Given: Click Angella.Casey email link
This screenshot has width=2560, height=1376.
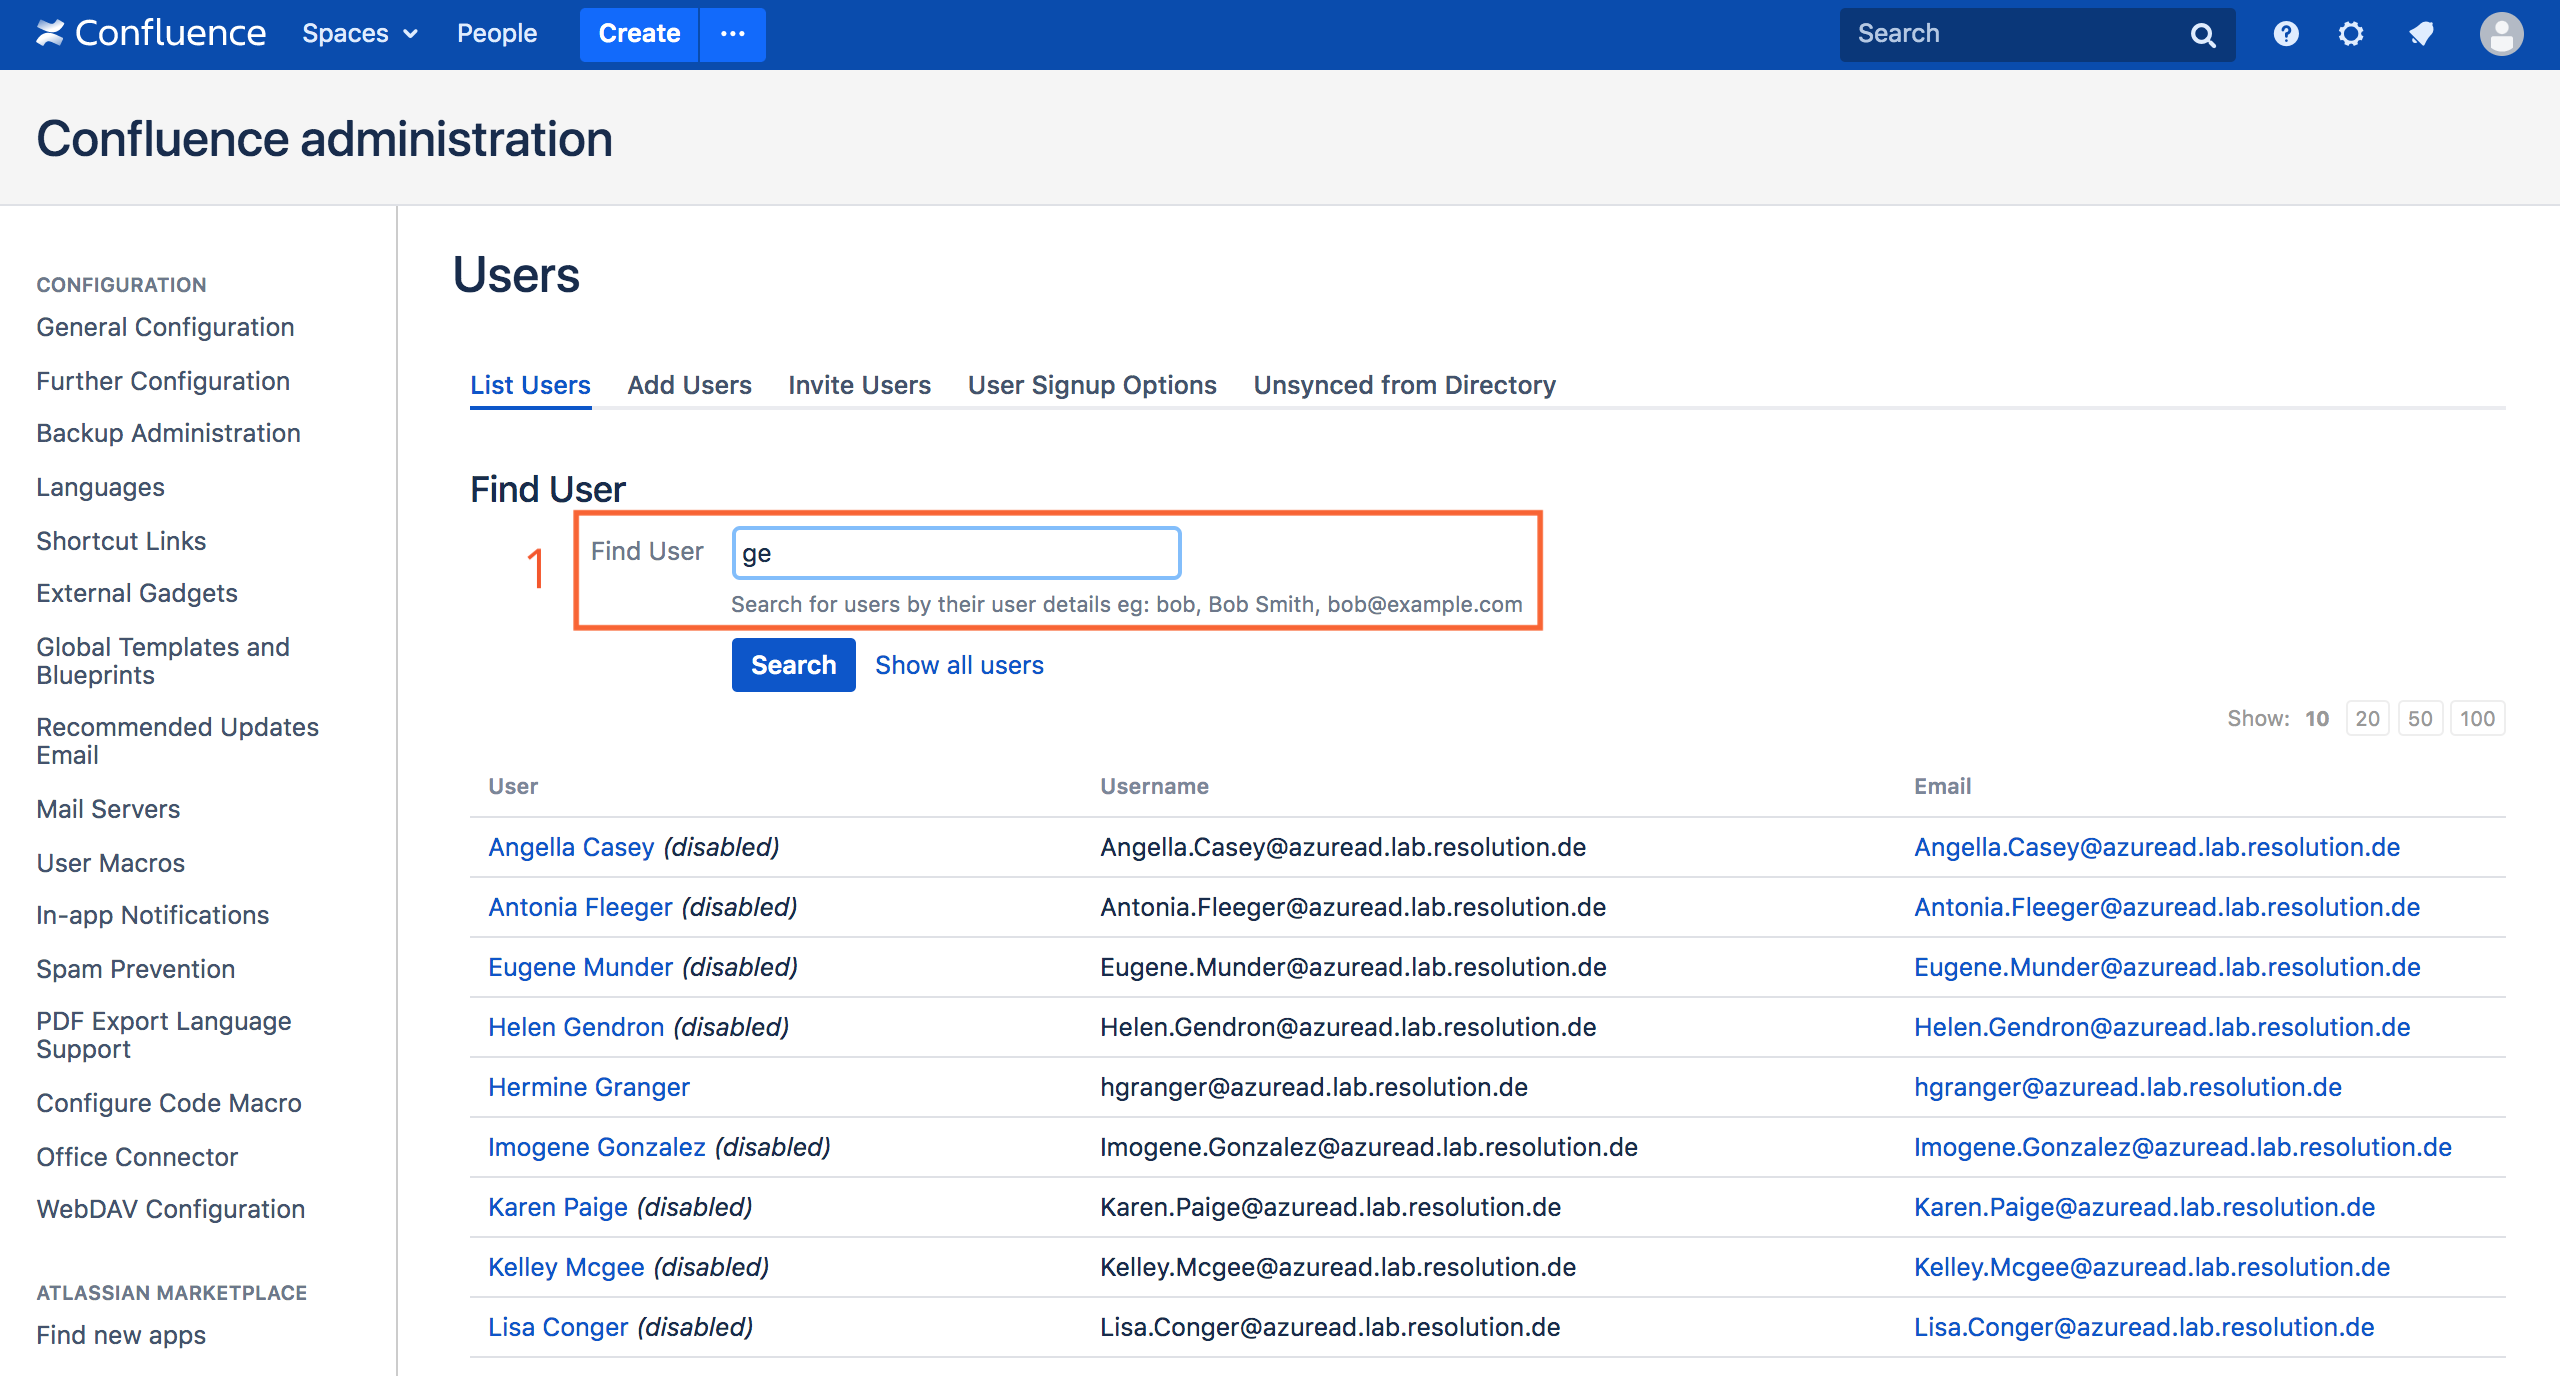Looking at the screenshot, I should pyautogui.click(x=2157, y=847).
